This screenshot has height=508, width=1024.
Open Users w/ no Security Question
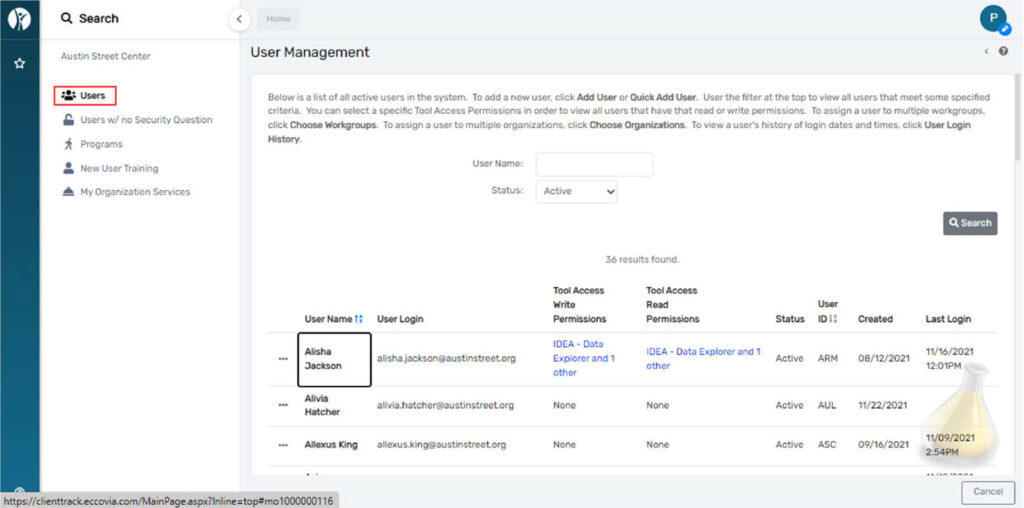tap(146, 119)
